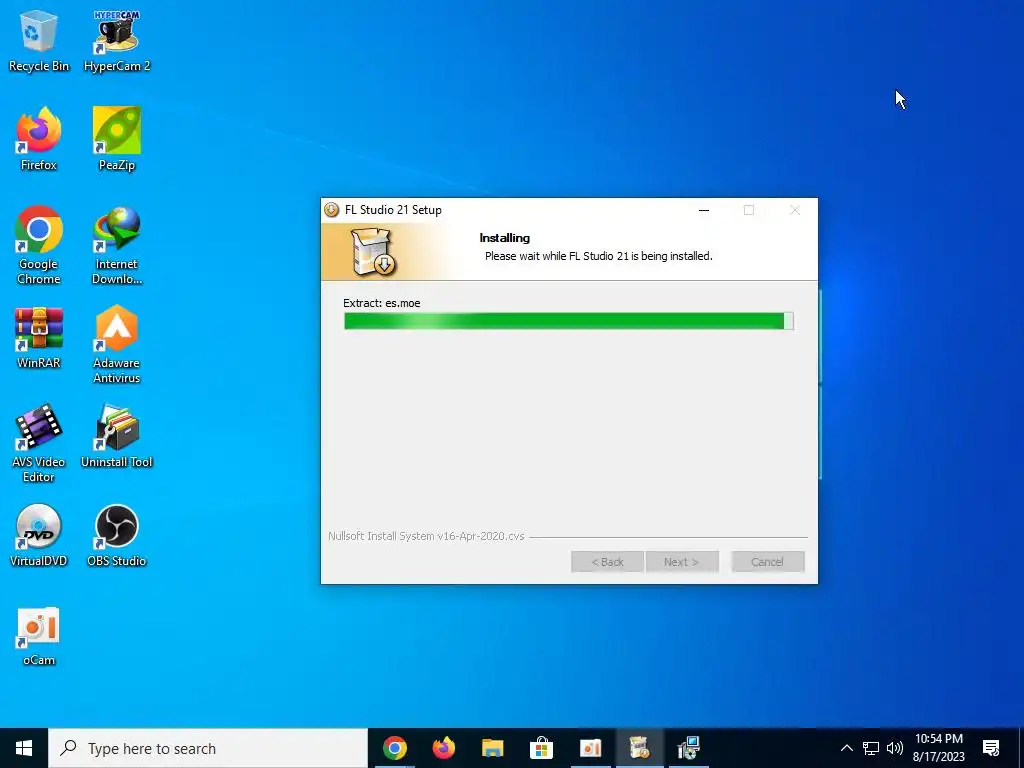The width and height of the screenshot is (1024, 768).
Task: Click the taskbar search box
Action: tap(208, 748)
